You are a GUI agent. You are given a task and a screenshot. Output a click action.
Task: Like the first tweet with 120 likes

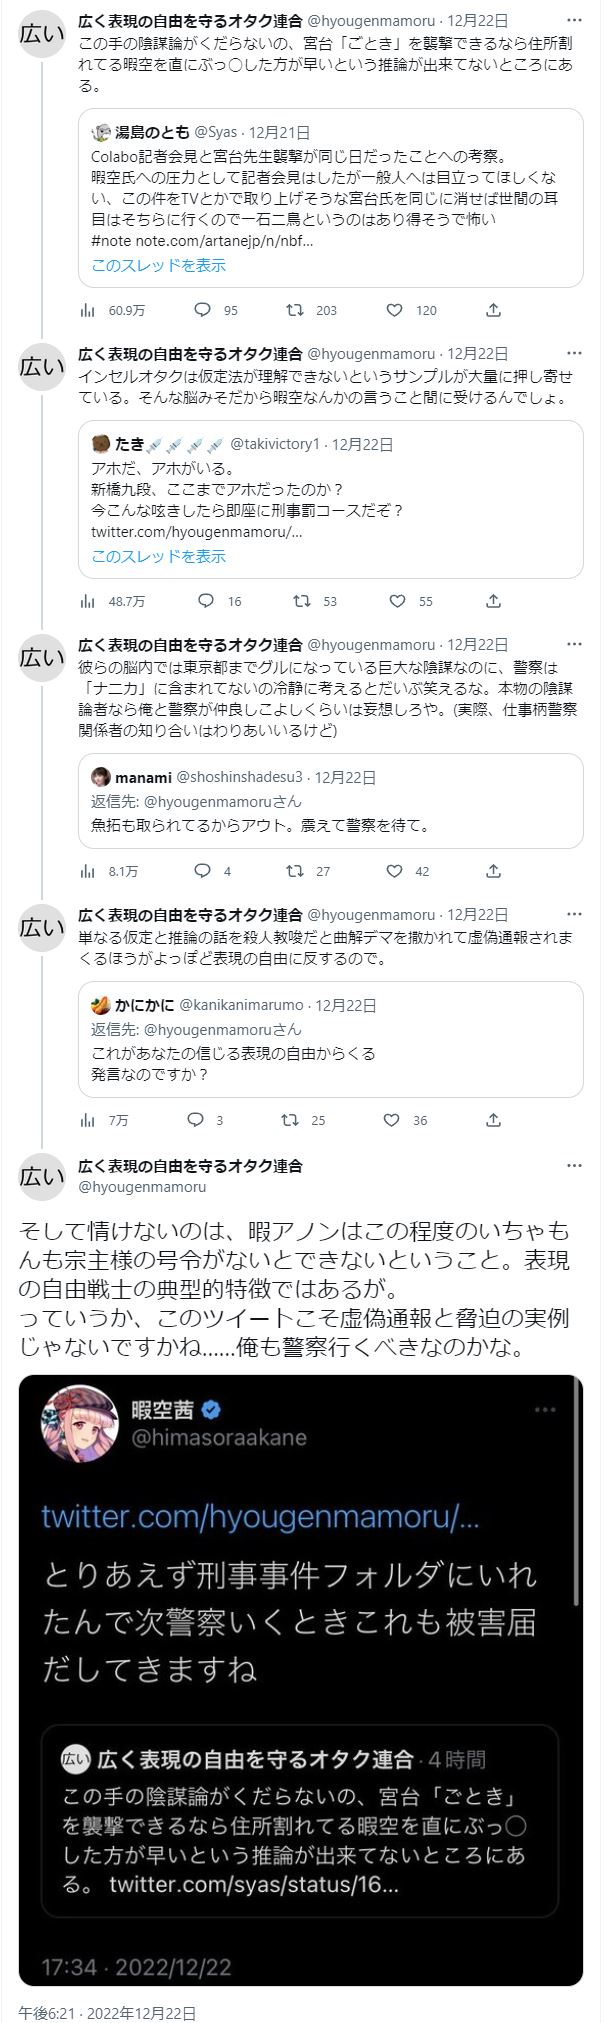(395, 310)
